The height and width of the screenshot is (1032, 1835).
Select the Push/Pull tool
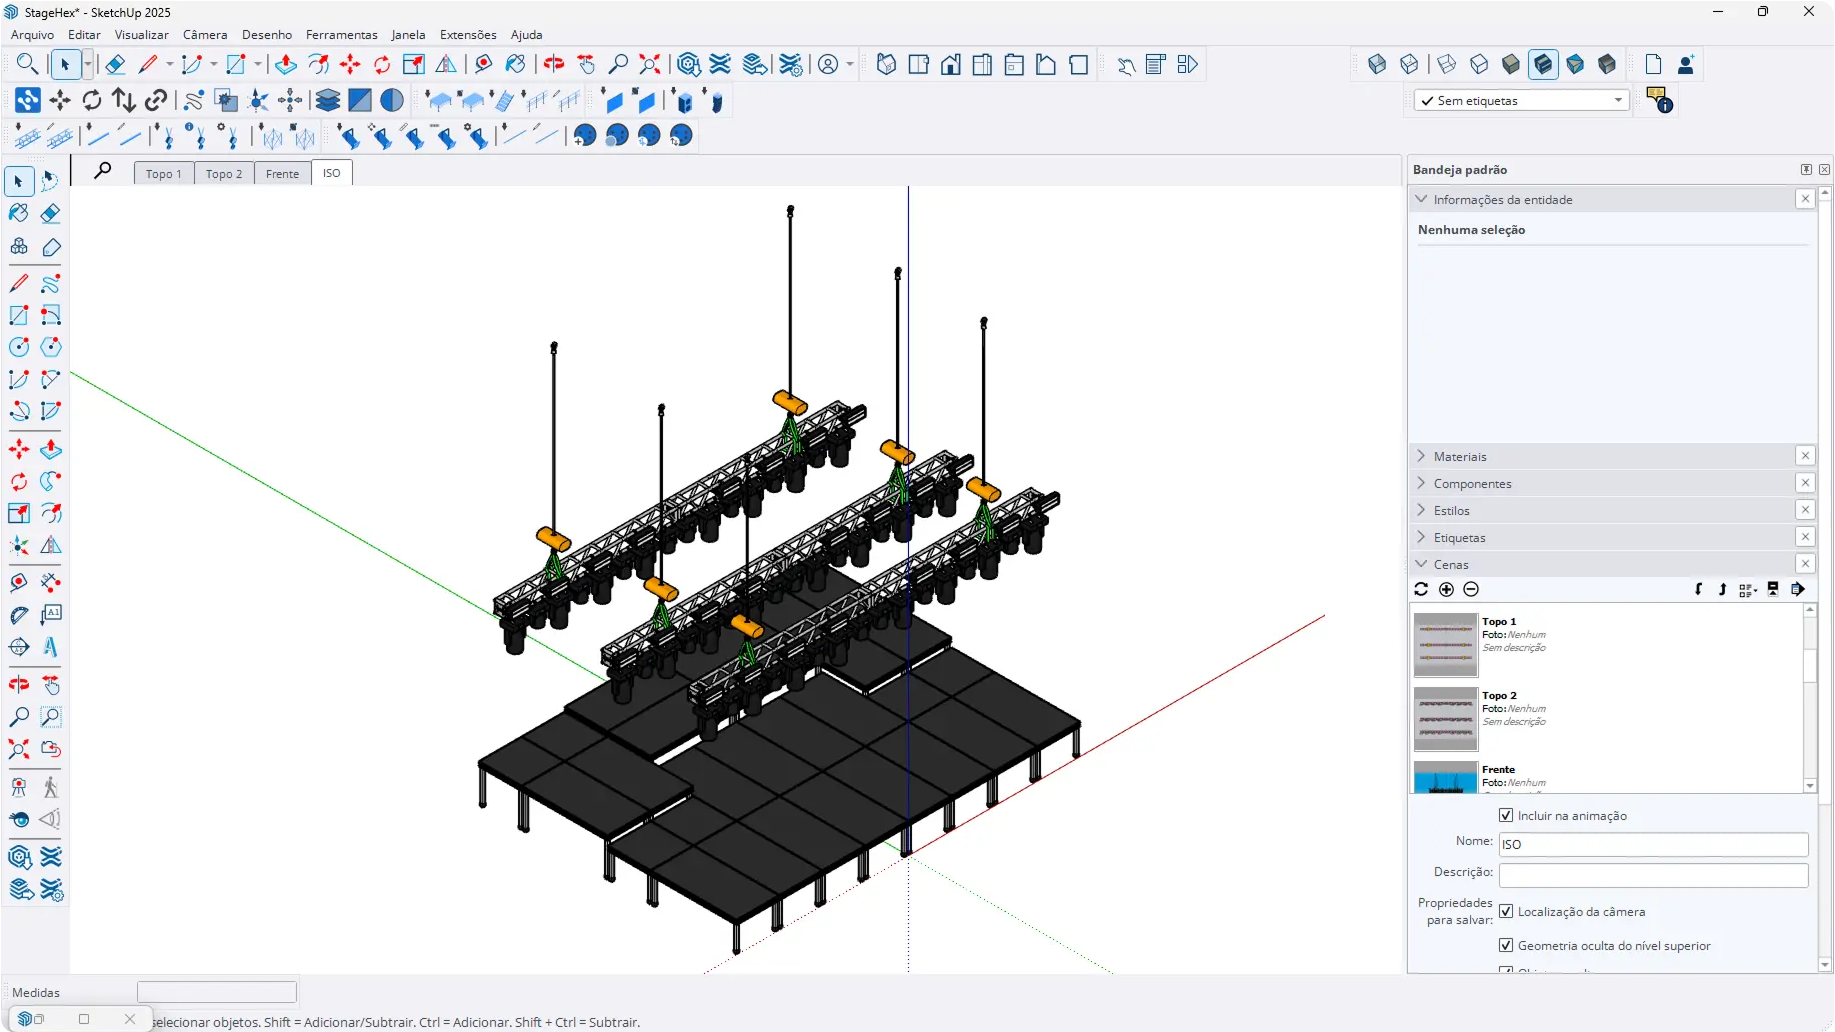[51, 450]
